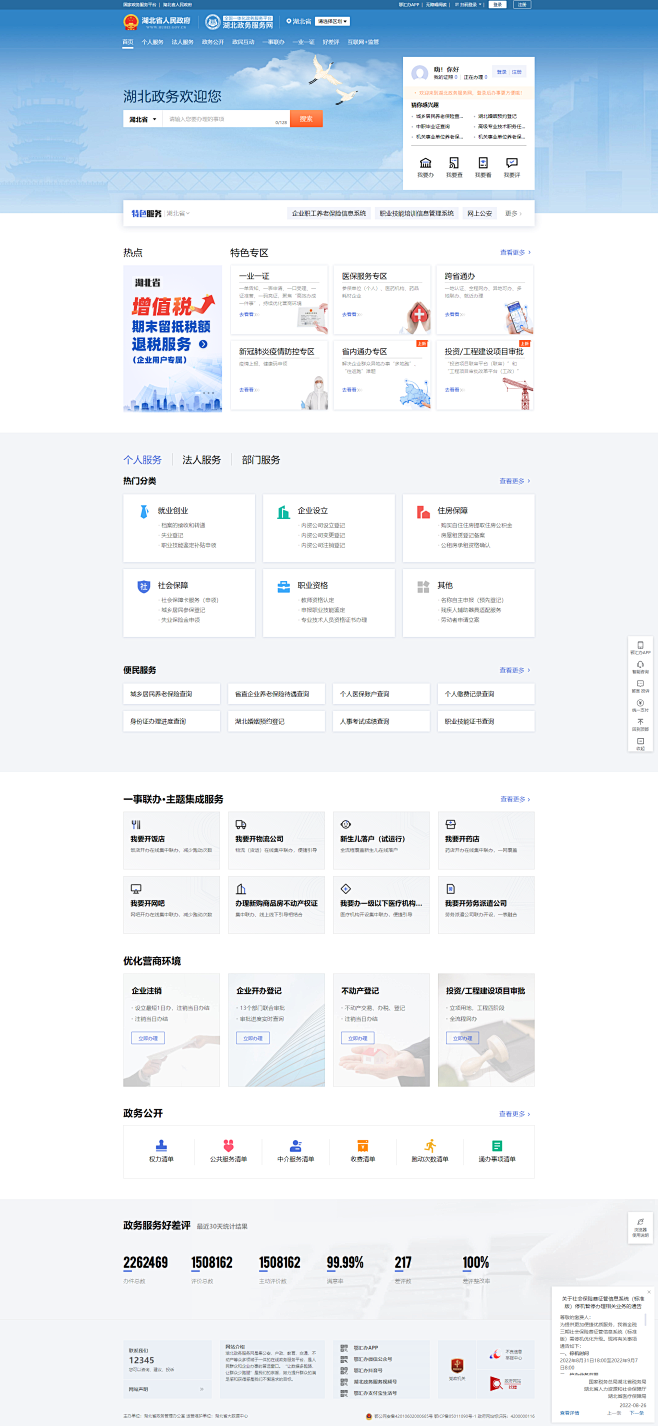Open the 增值税期末留抵税额退税服务 banner
The width and height of the screenshot is (658, 1426).
pos(172,338)
